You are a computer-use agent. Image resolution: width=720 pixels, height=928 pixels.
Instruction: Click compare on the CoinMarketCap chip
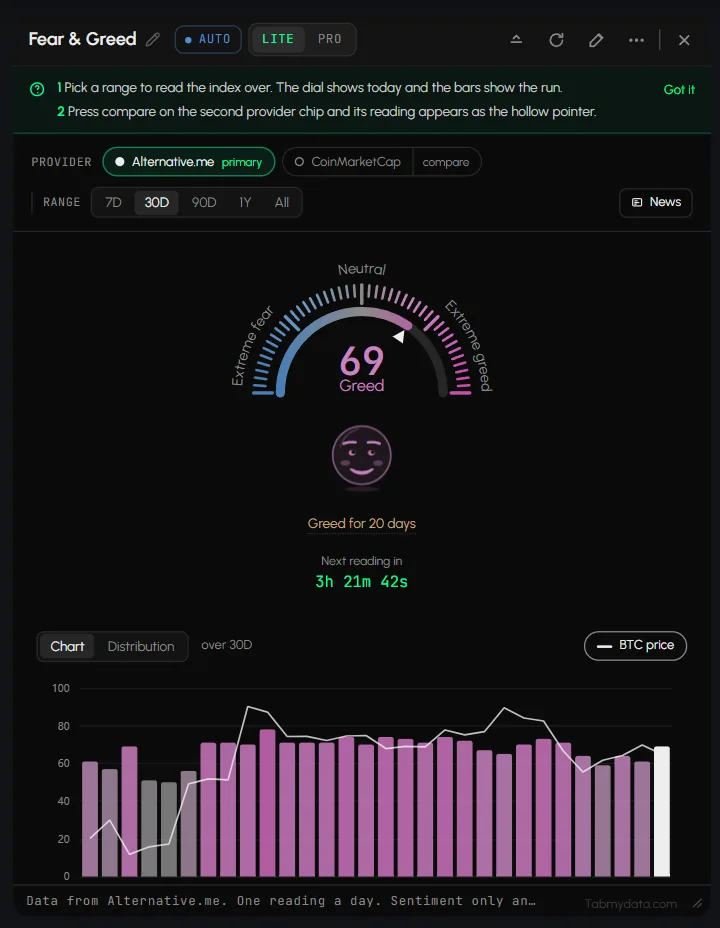pyautogui.click(x=446, y=162)
